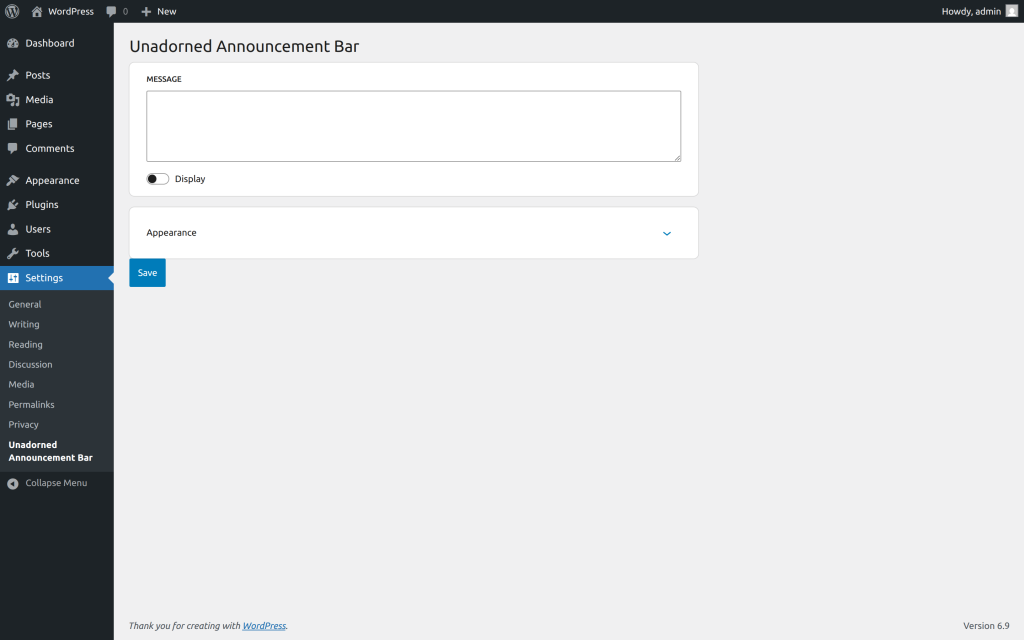This screenshot has height=640, width=1024.
Task: Click the Dashboard gauge icon
Action: pyautogui.click(x=13, y=44)
